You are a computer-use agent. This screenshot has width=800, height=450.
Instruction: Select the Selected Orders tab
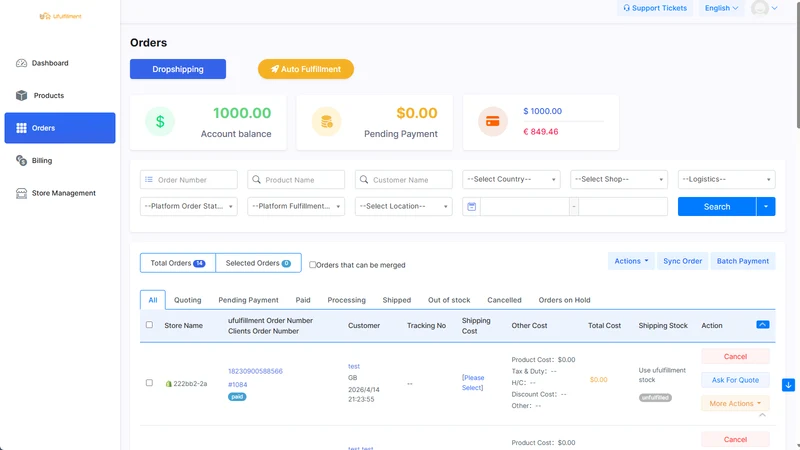point(258,263)
